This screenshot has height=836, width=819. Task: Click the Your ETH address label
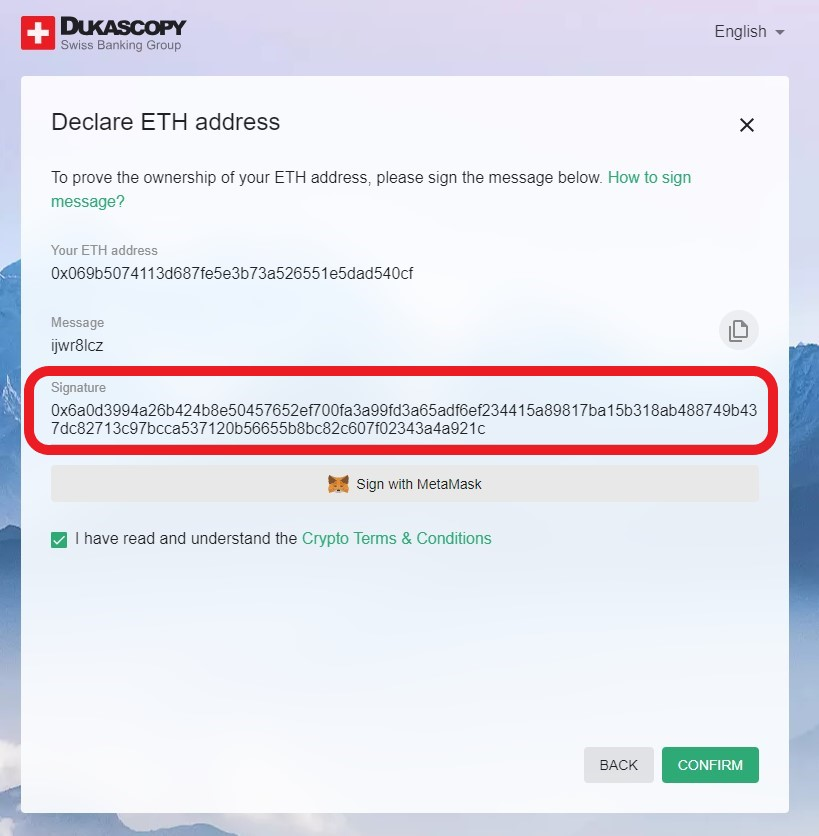[105, 251]
